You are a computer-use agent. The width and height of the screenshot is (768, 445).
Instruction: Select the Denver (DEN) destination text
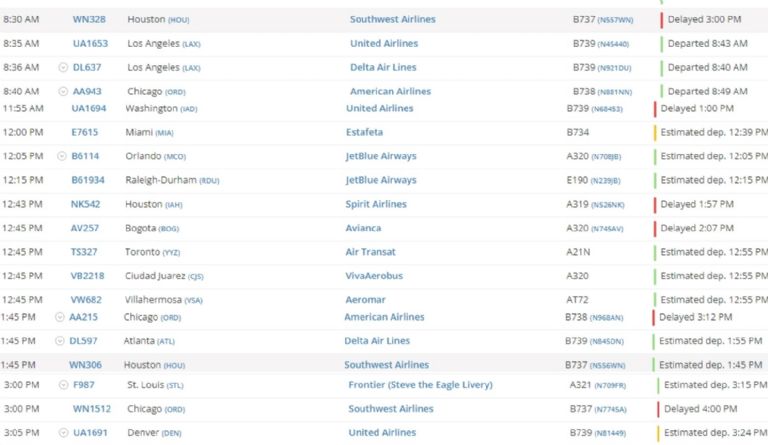coord(154,433)
